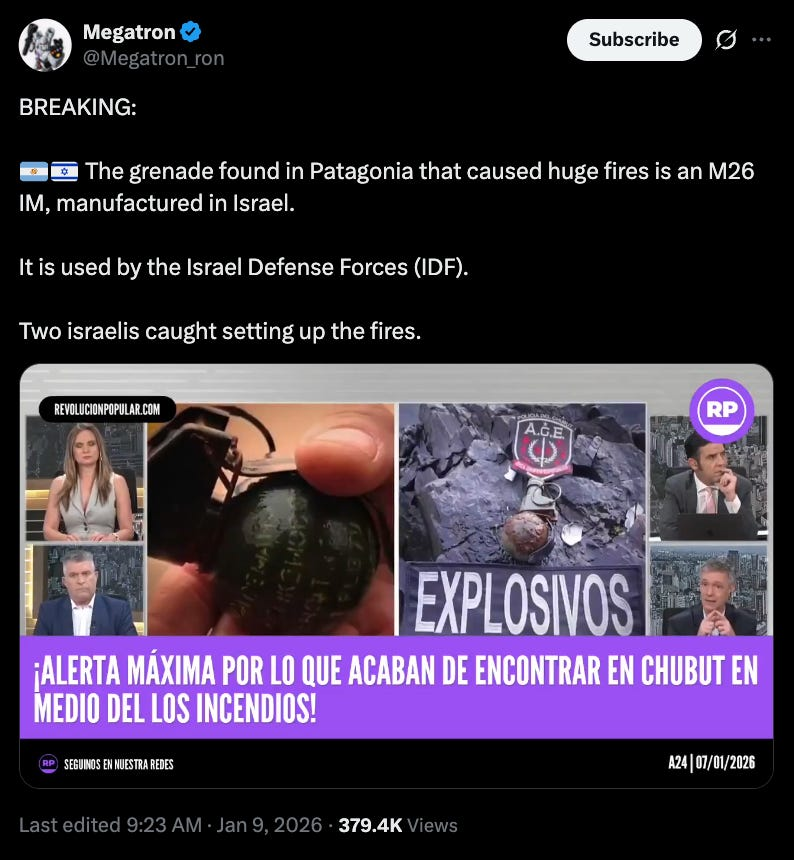Click the blue verified checkmark badge
The height and width of the screenshot is (860, 794).
190,32
